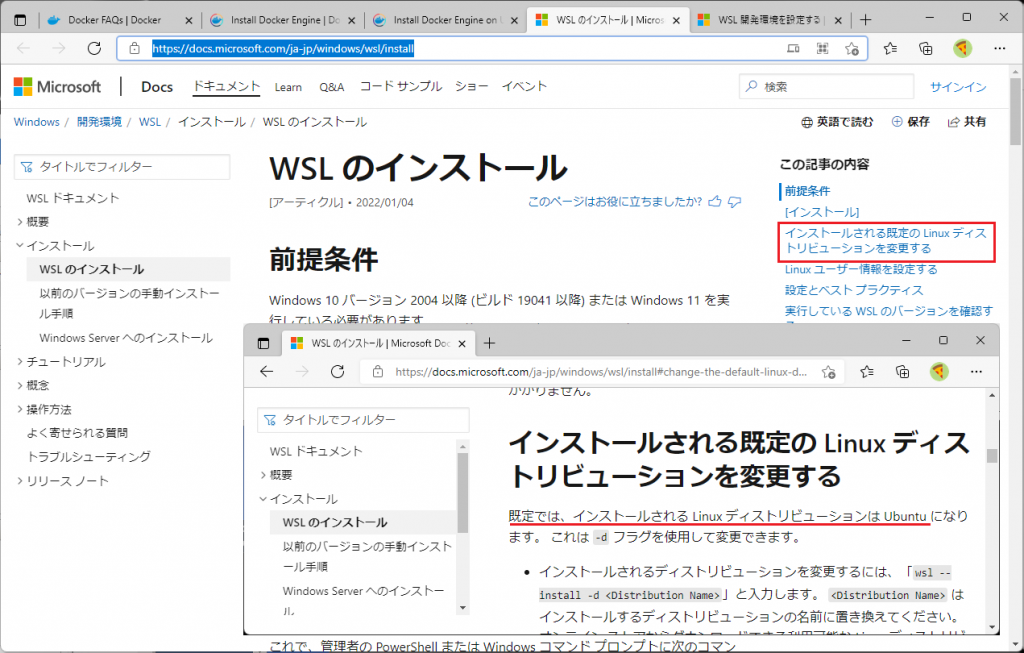Click thumbs up feedback icon

point(715,202)
